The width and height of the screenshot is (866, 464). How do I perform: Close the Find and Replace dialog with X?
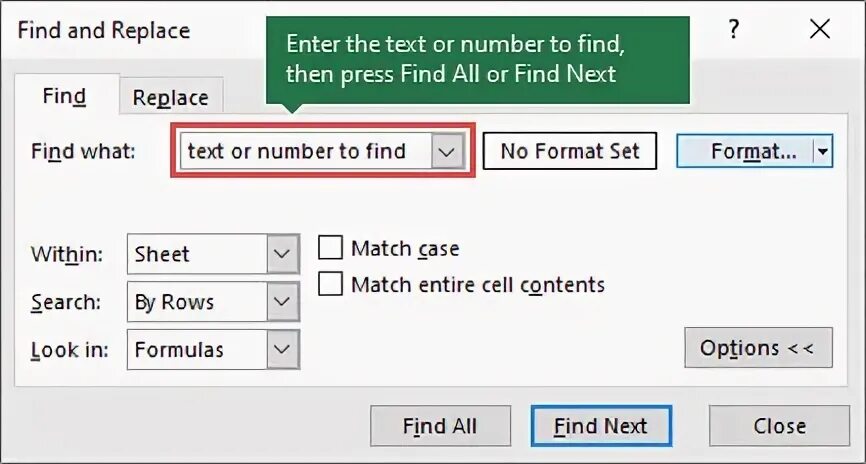(820, 30)
